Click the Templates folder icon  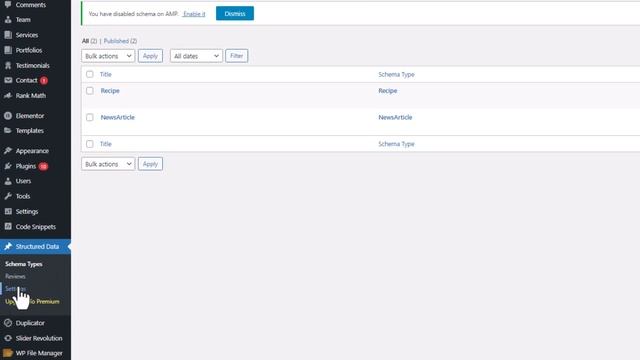pos(8,131)
